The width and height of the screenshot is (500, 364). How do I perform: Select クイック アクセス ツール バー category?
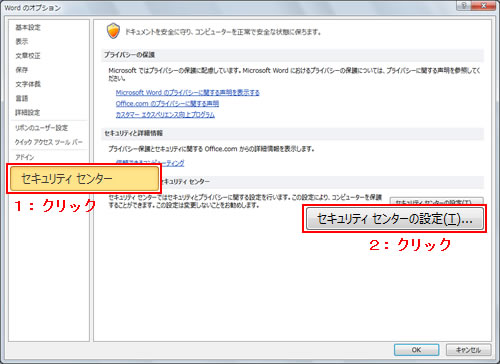(x=49, y=142)
